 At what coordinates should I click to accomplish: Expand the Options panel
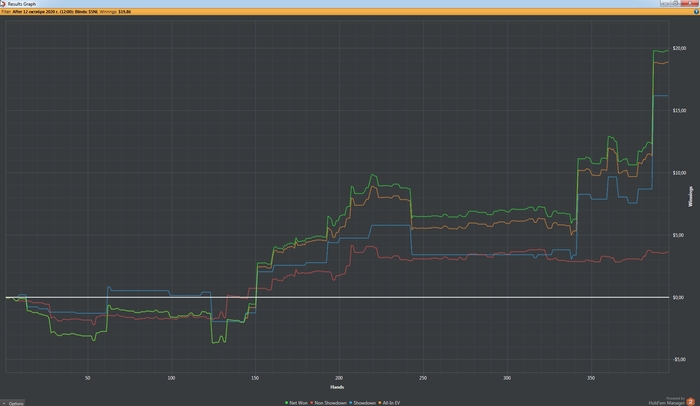(12, 403)
